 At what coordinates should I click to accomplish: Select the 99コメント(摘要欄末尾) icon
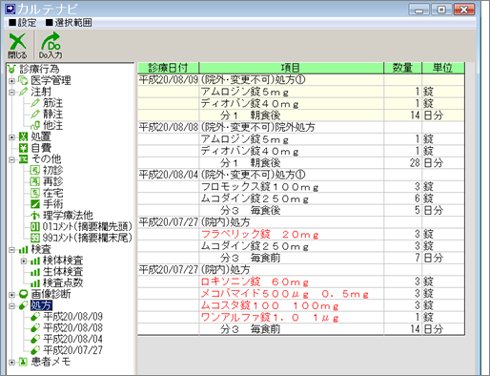point(35,238)
